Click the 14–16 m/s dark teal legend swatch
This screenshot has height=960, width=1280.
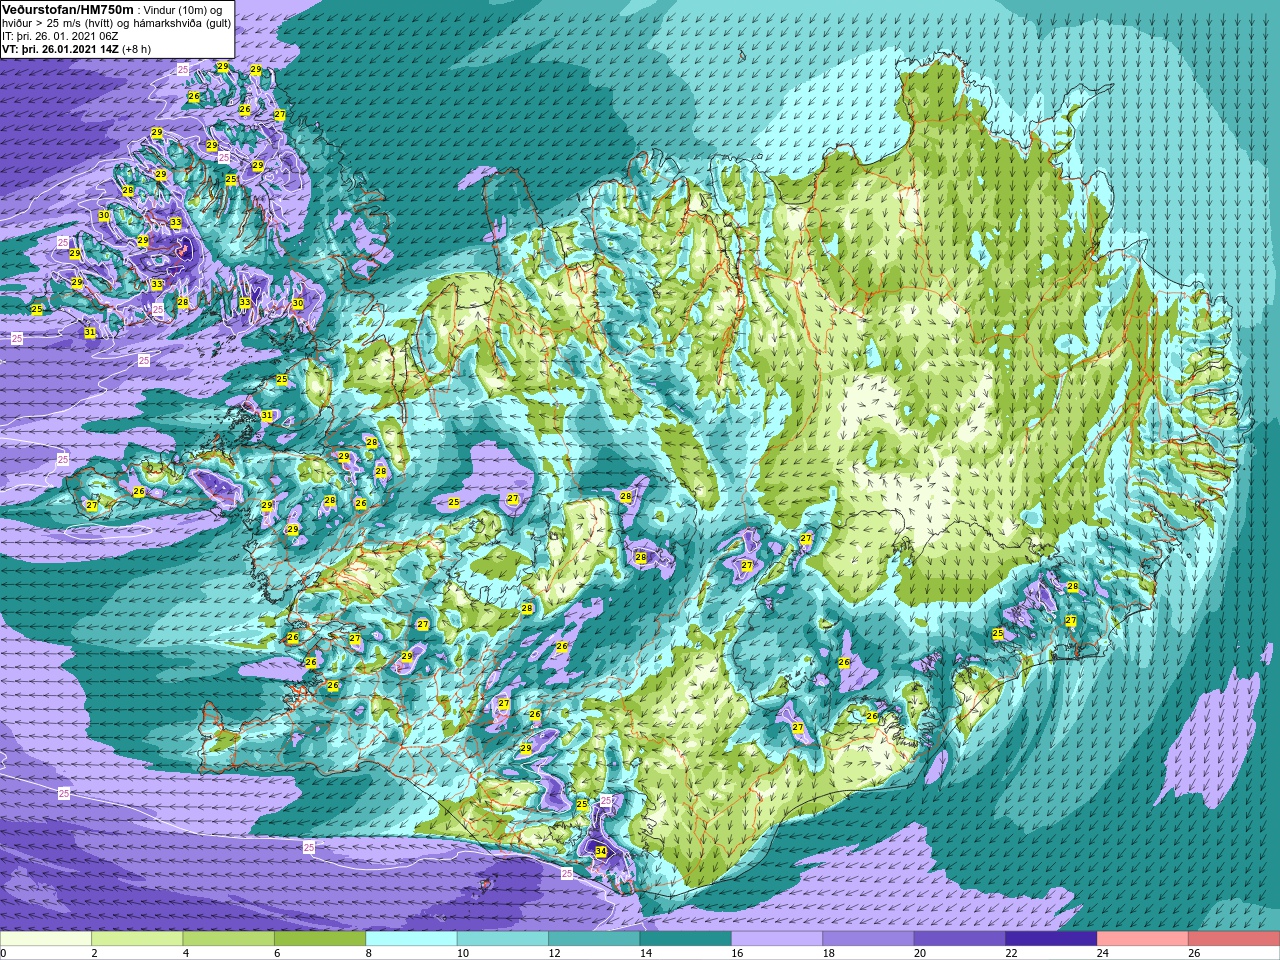[x=685, y=939]
